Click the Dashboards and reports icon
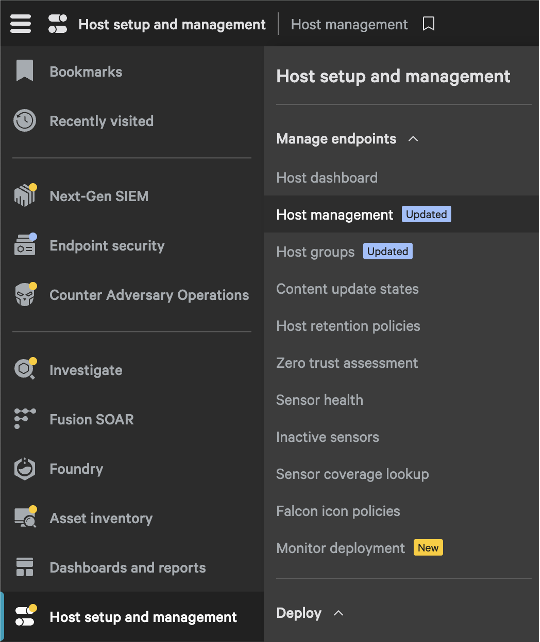The image size is (540, 642). tap(25, 567)
